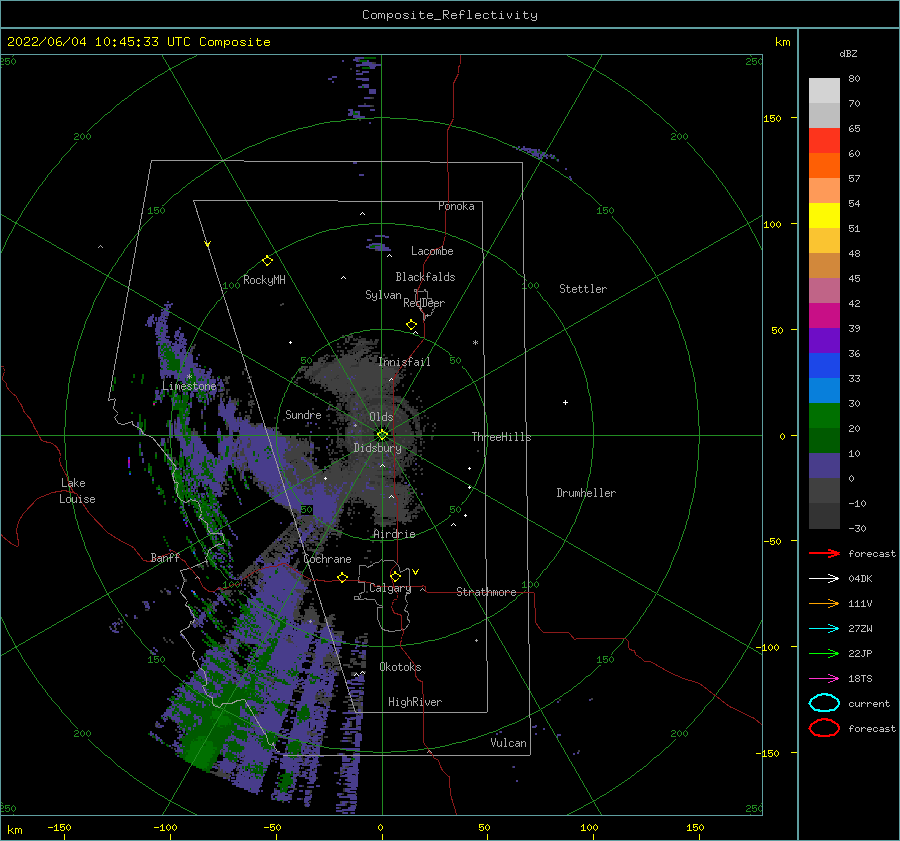Click the RockyMH map label

pyautogui.click(x=264, y=280)
